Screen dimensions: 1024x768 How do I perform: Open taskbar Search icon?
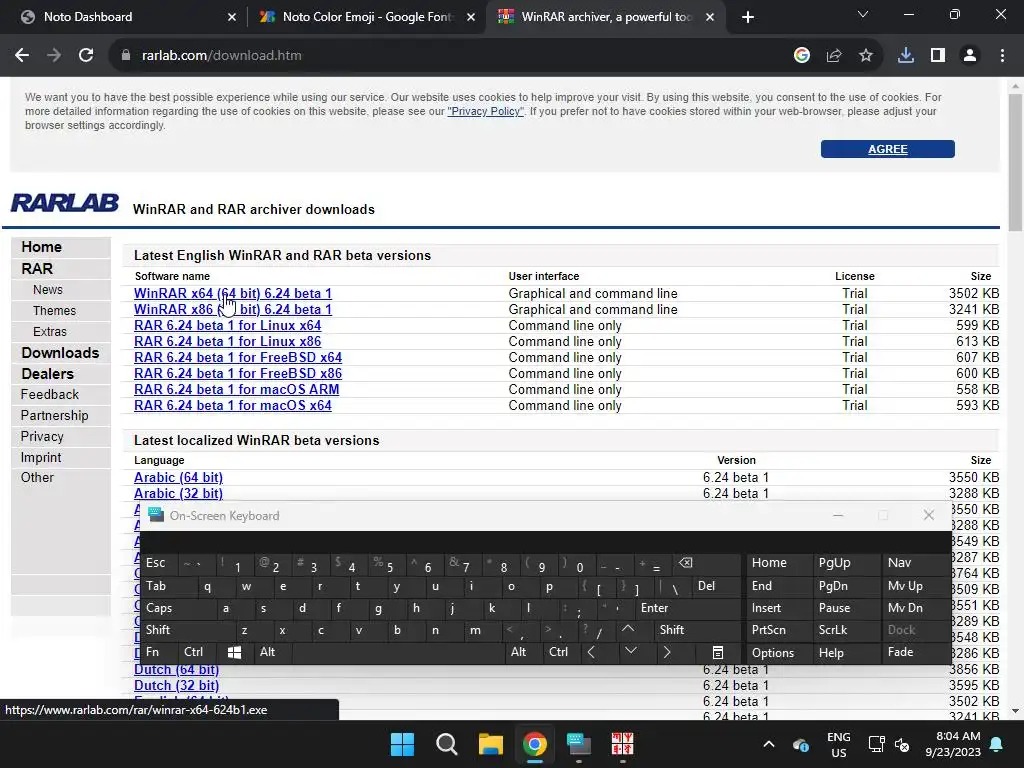click(447, 744)
